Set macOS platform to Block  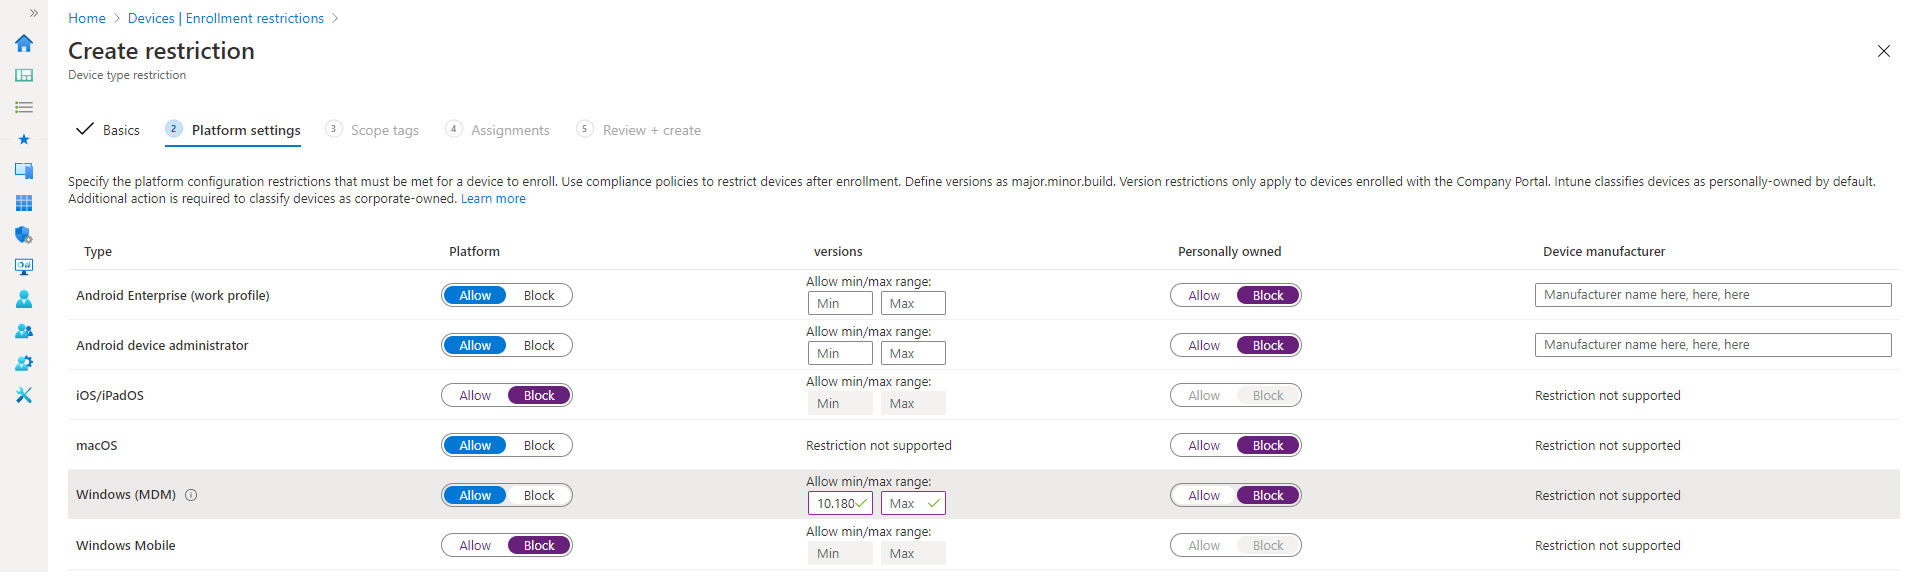click(539, 445)
